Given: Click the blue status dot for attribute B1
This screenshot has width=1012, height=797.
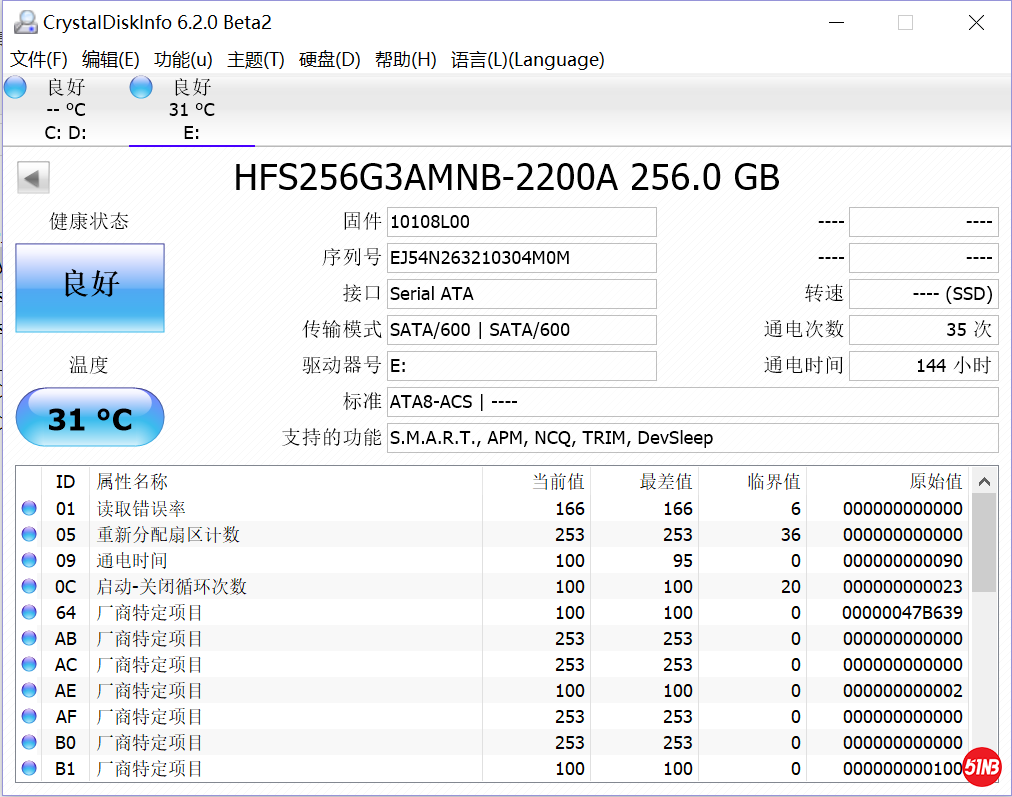Looking at the screenshot, I should [x=29, y=768].
